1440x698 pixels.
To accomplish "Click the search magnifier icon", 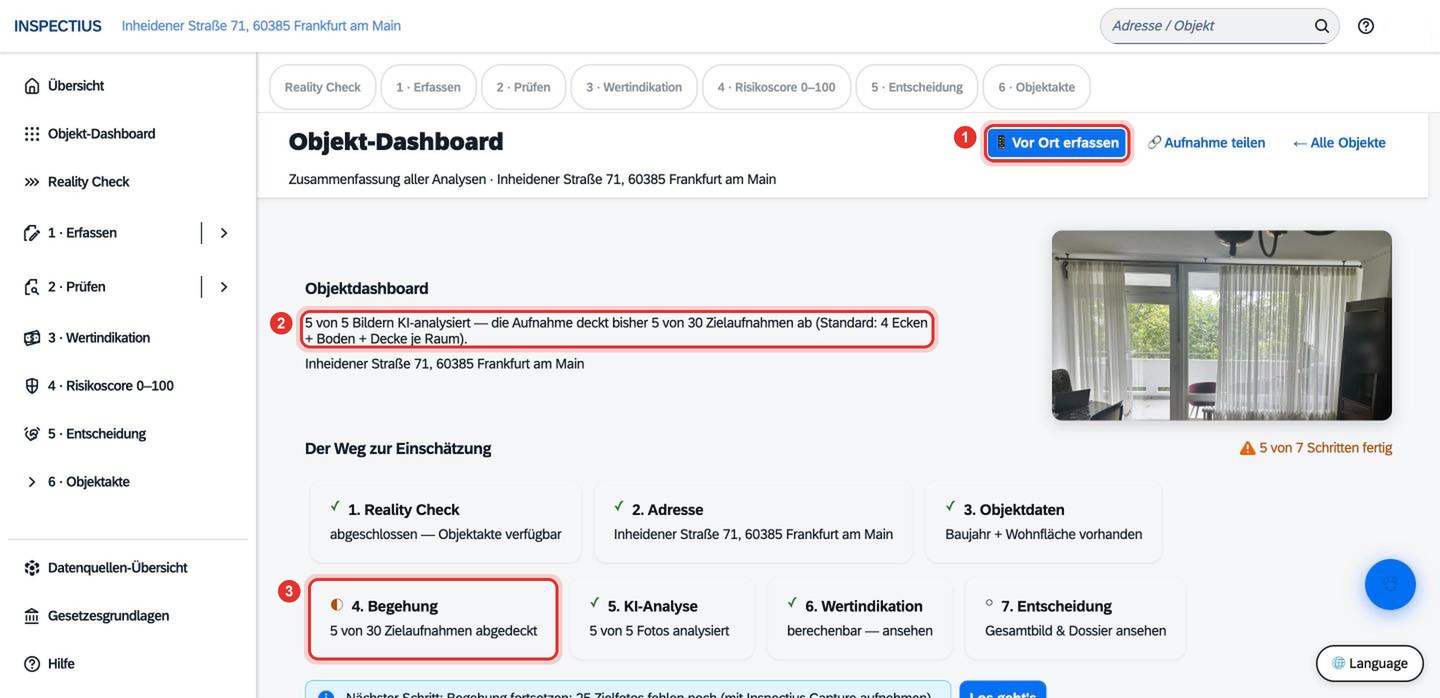I will point(1322,26).
